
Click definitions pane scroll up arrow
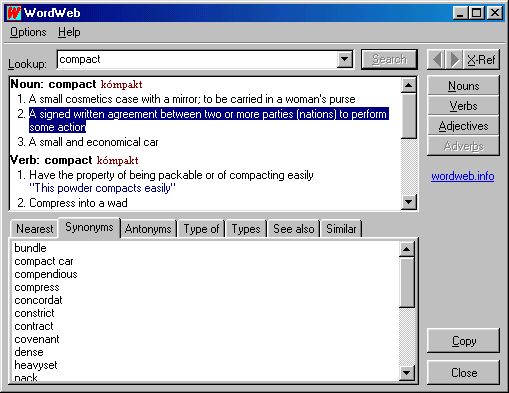pyautogui.click(x=408, y=85)
